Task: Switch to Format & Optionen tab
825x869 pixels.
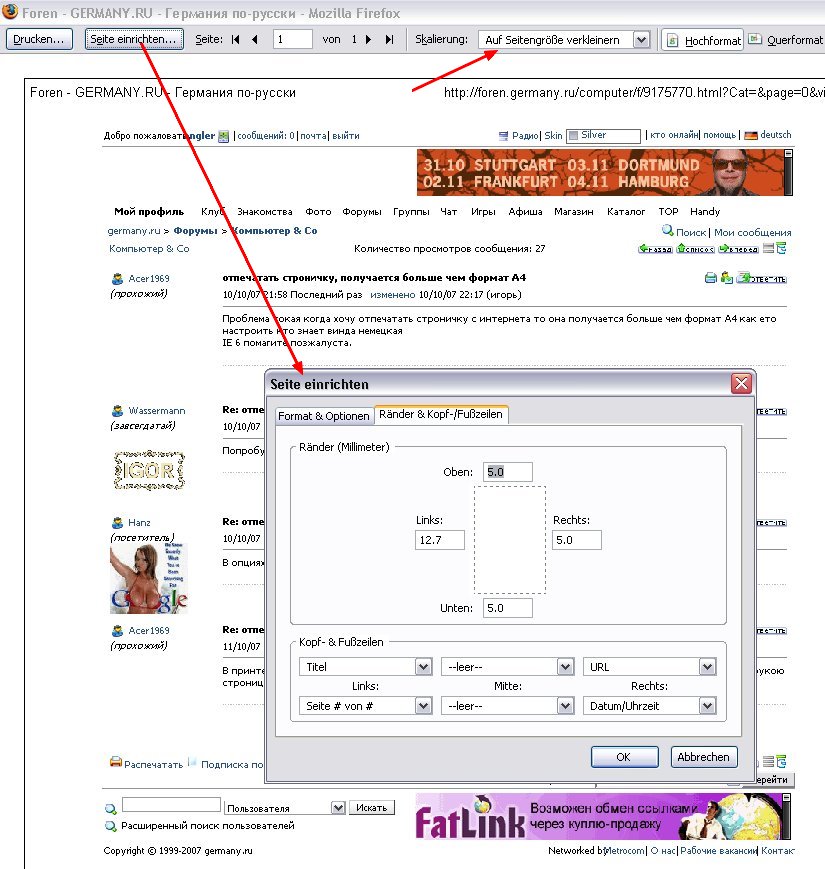Action: click(323, 416)
